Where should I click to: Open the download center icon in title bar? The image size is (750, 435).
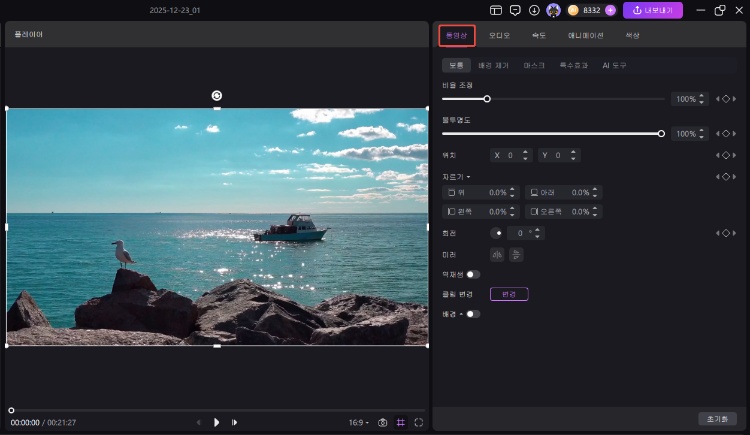pyautogui.click(x=534, y=10)
